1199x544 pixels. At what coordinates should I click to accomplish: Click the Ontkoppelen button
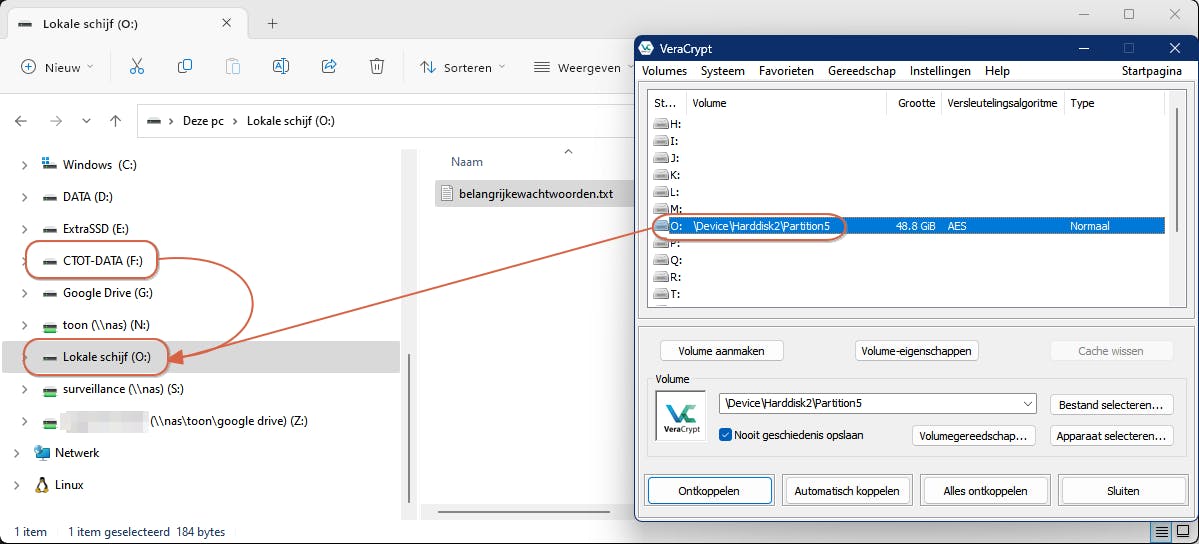(x=709, y=491)
